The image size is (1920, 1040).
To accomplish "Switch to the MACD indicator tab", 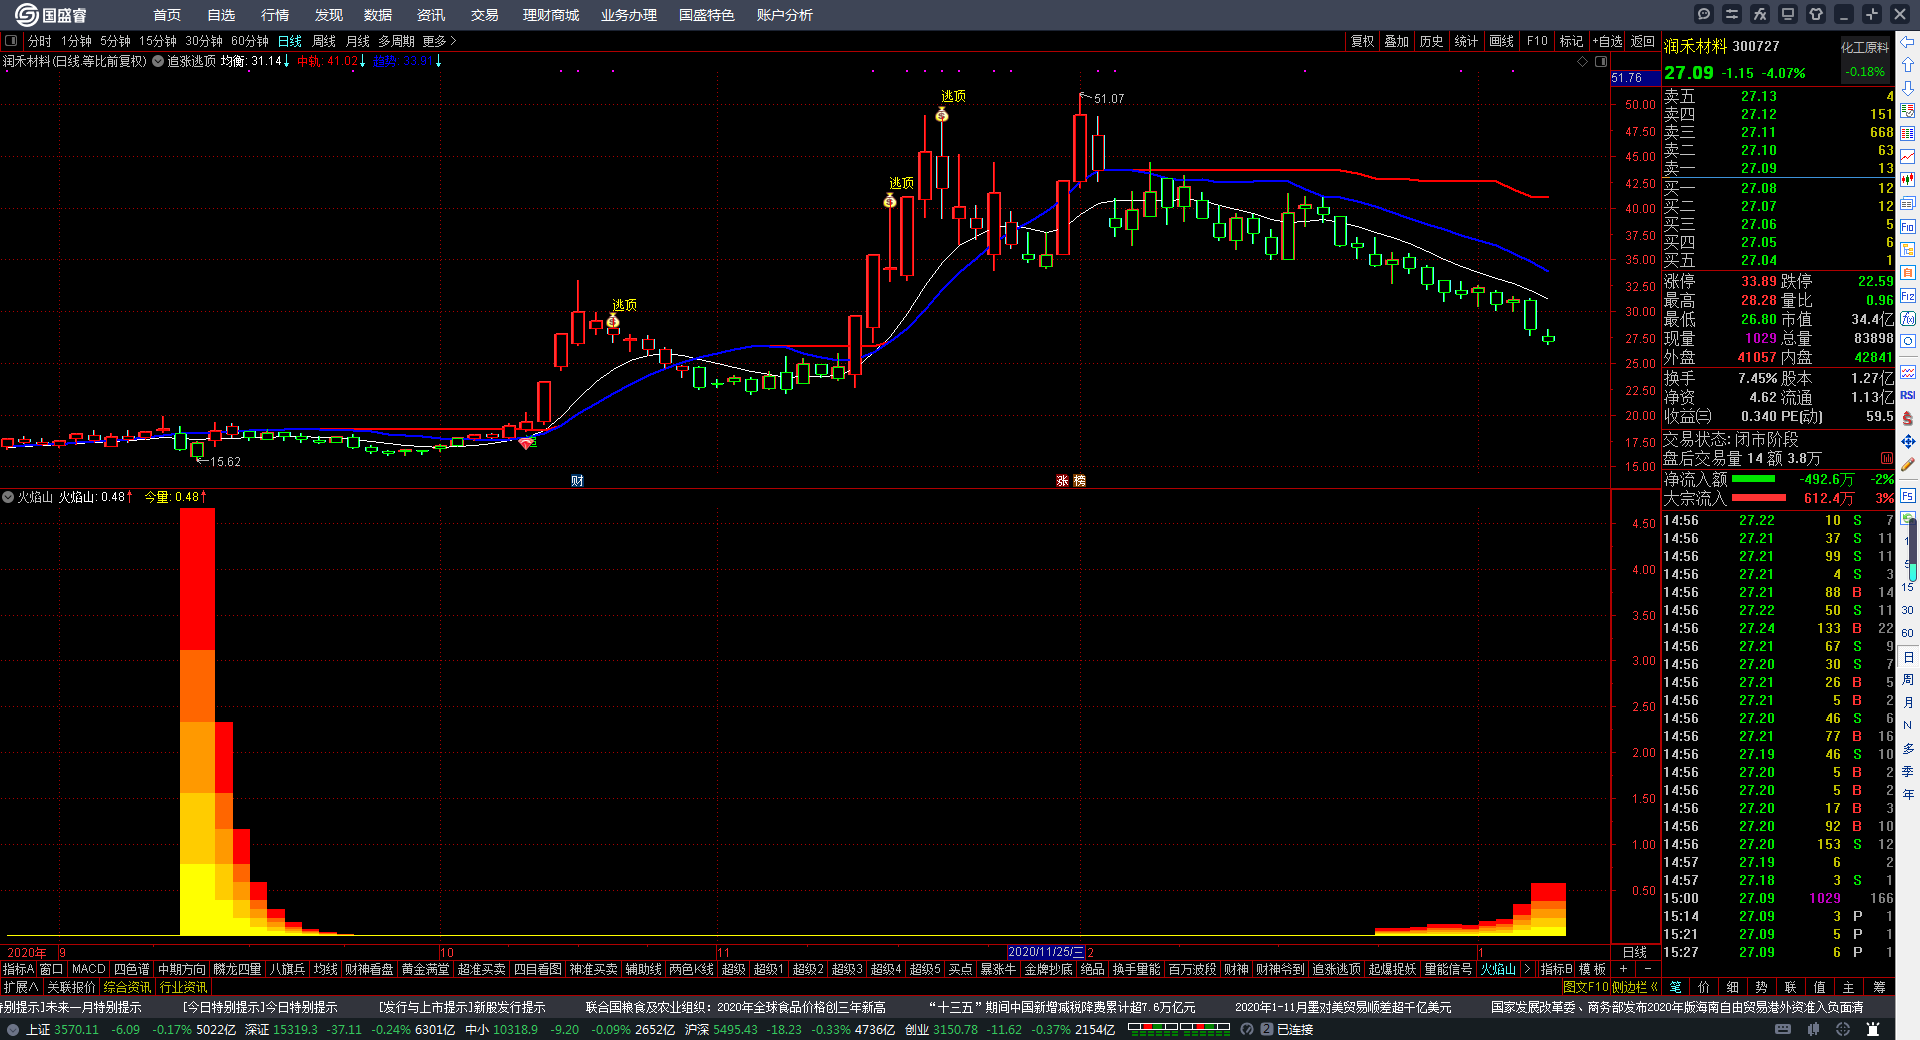I will [88, 969].
